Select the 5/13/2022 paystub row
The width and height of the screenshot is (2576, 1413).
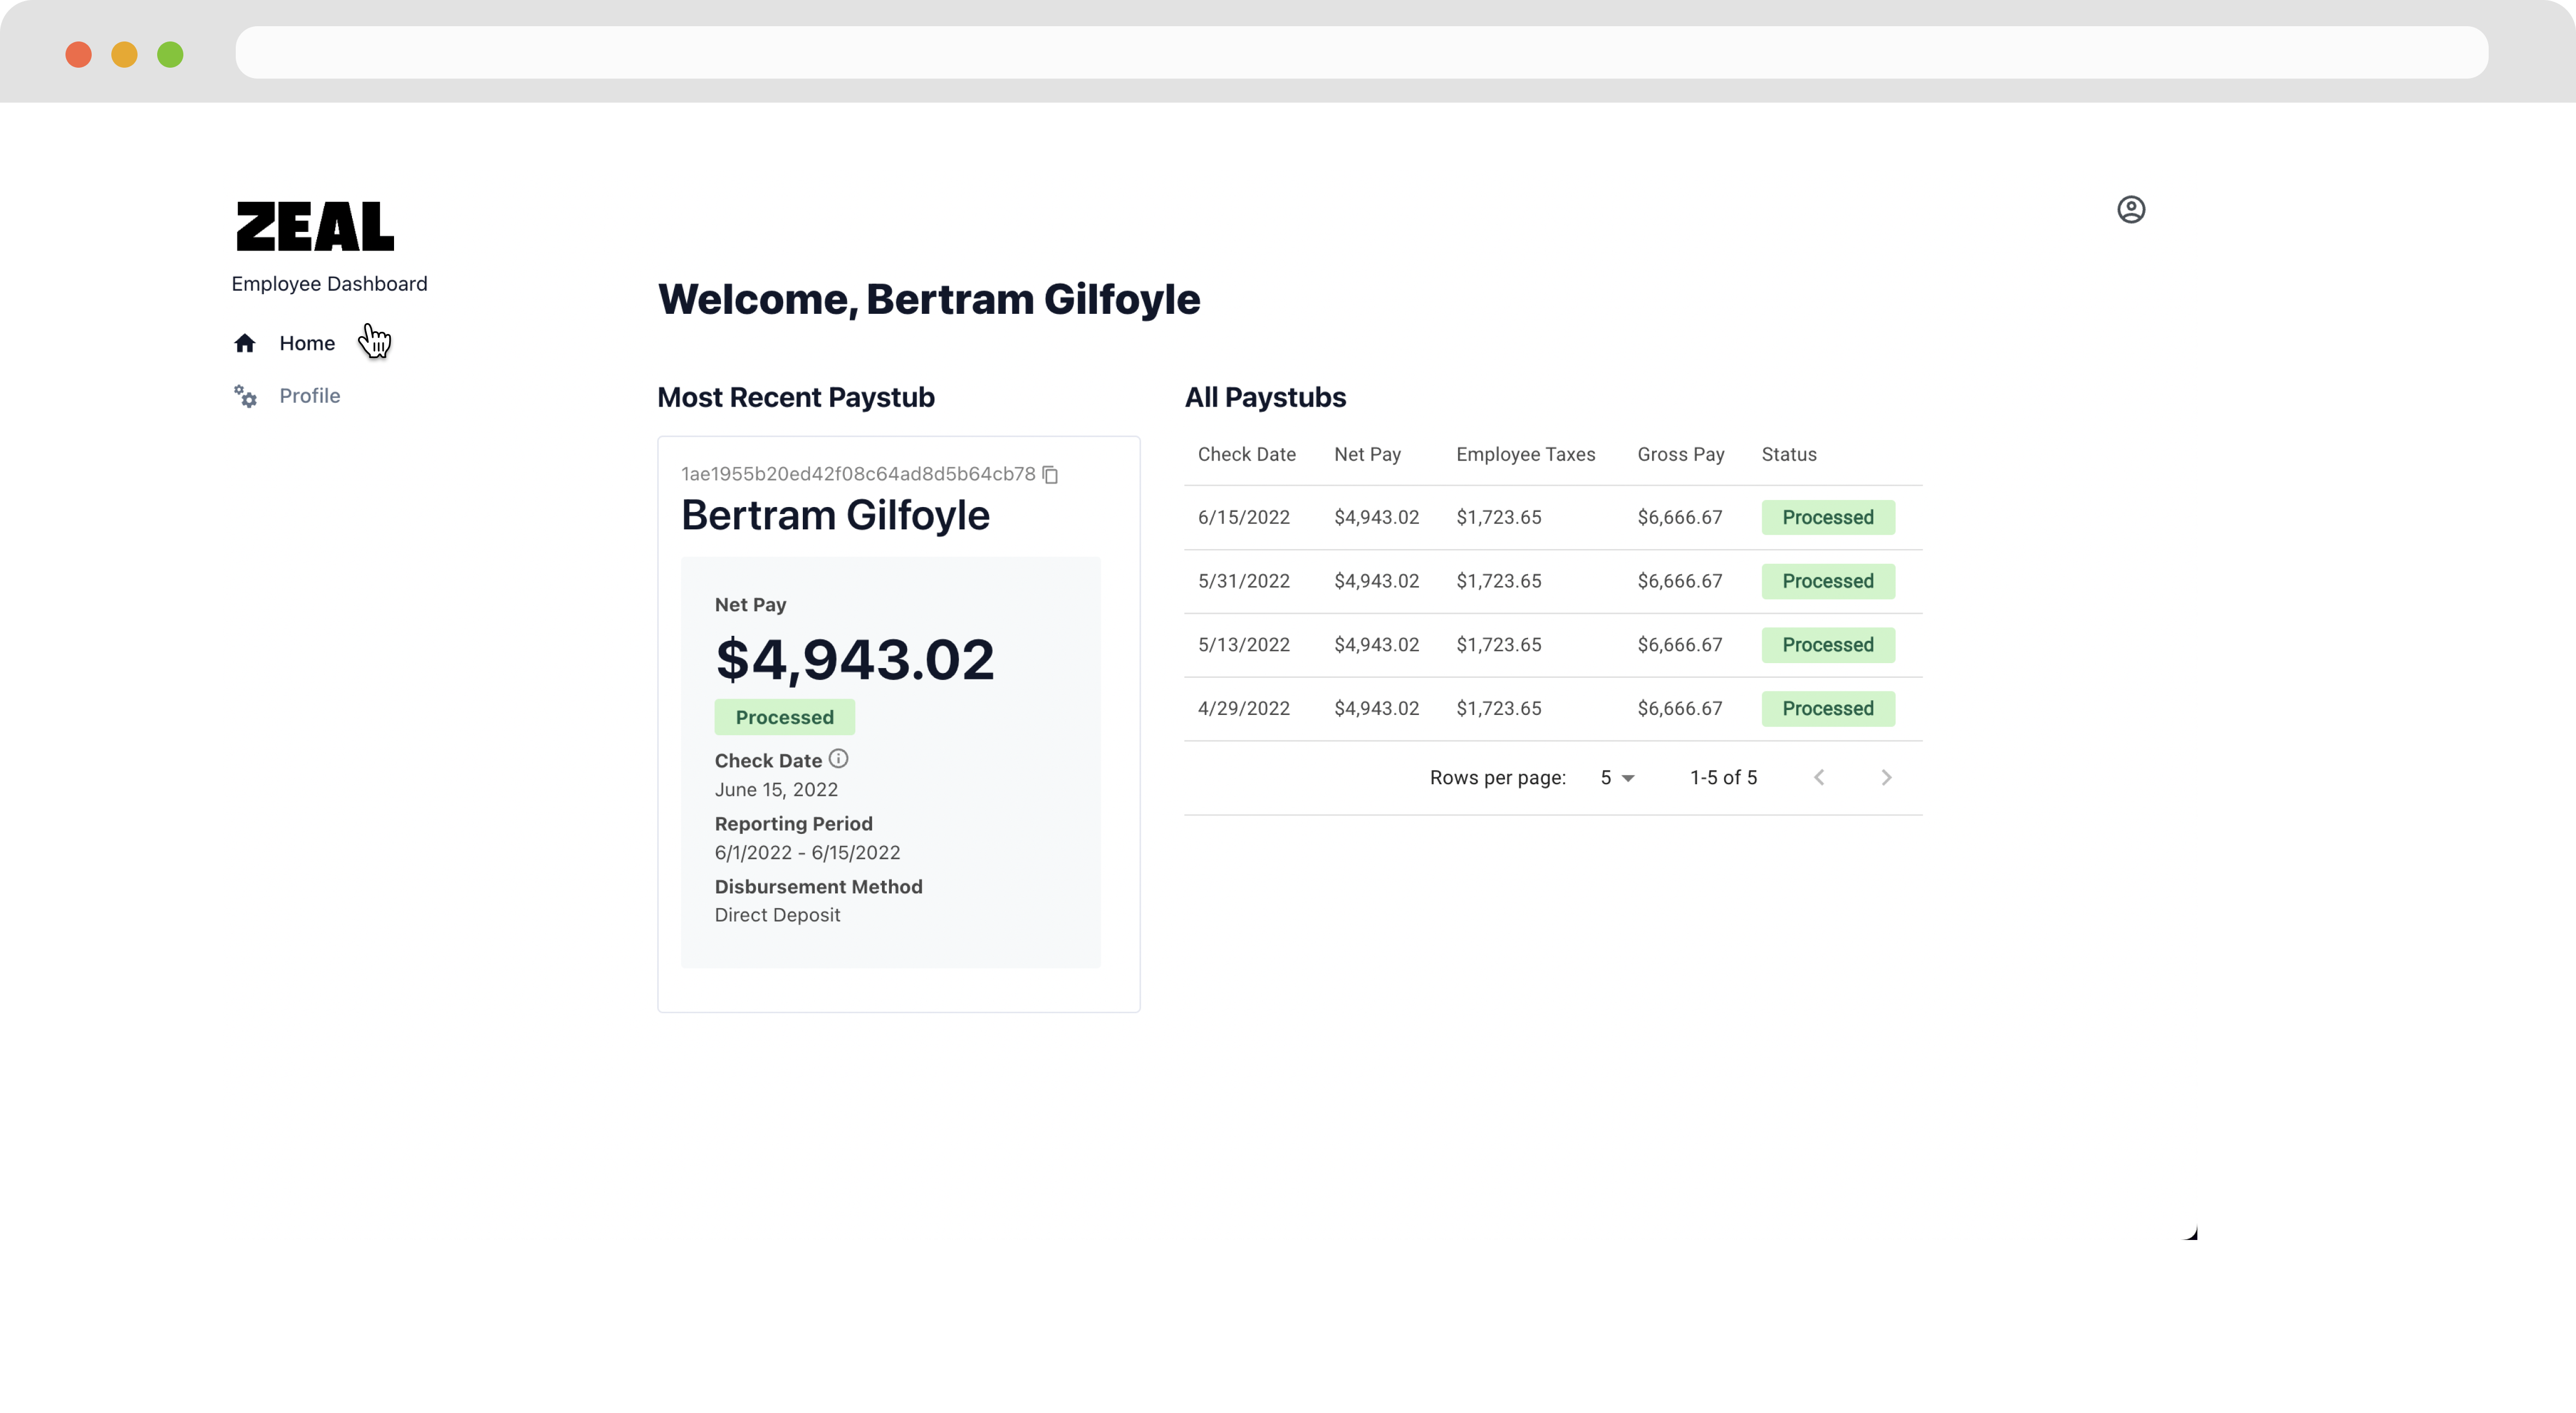click(1243, 645)
